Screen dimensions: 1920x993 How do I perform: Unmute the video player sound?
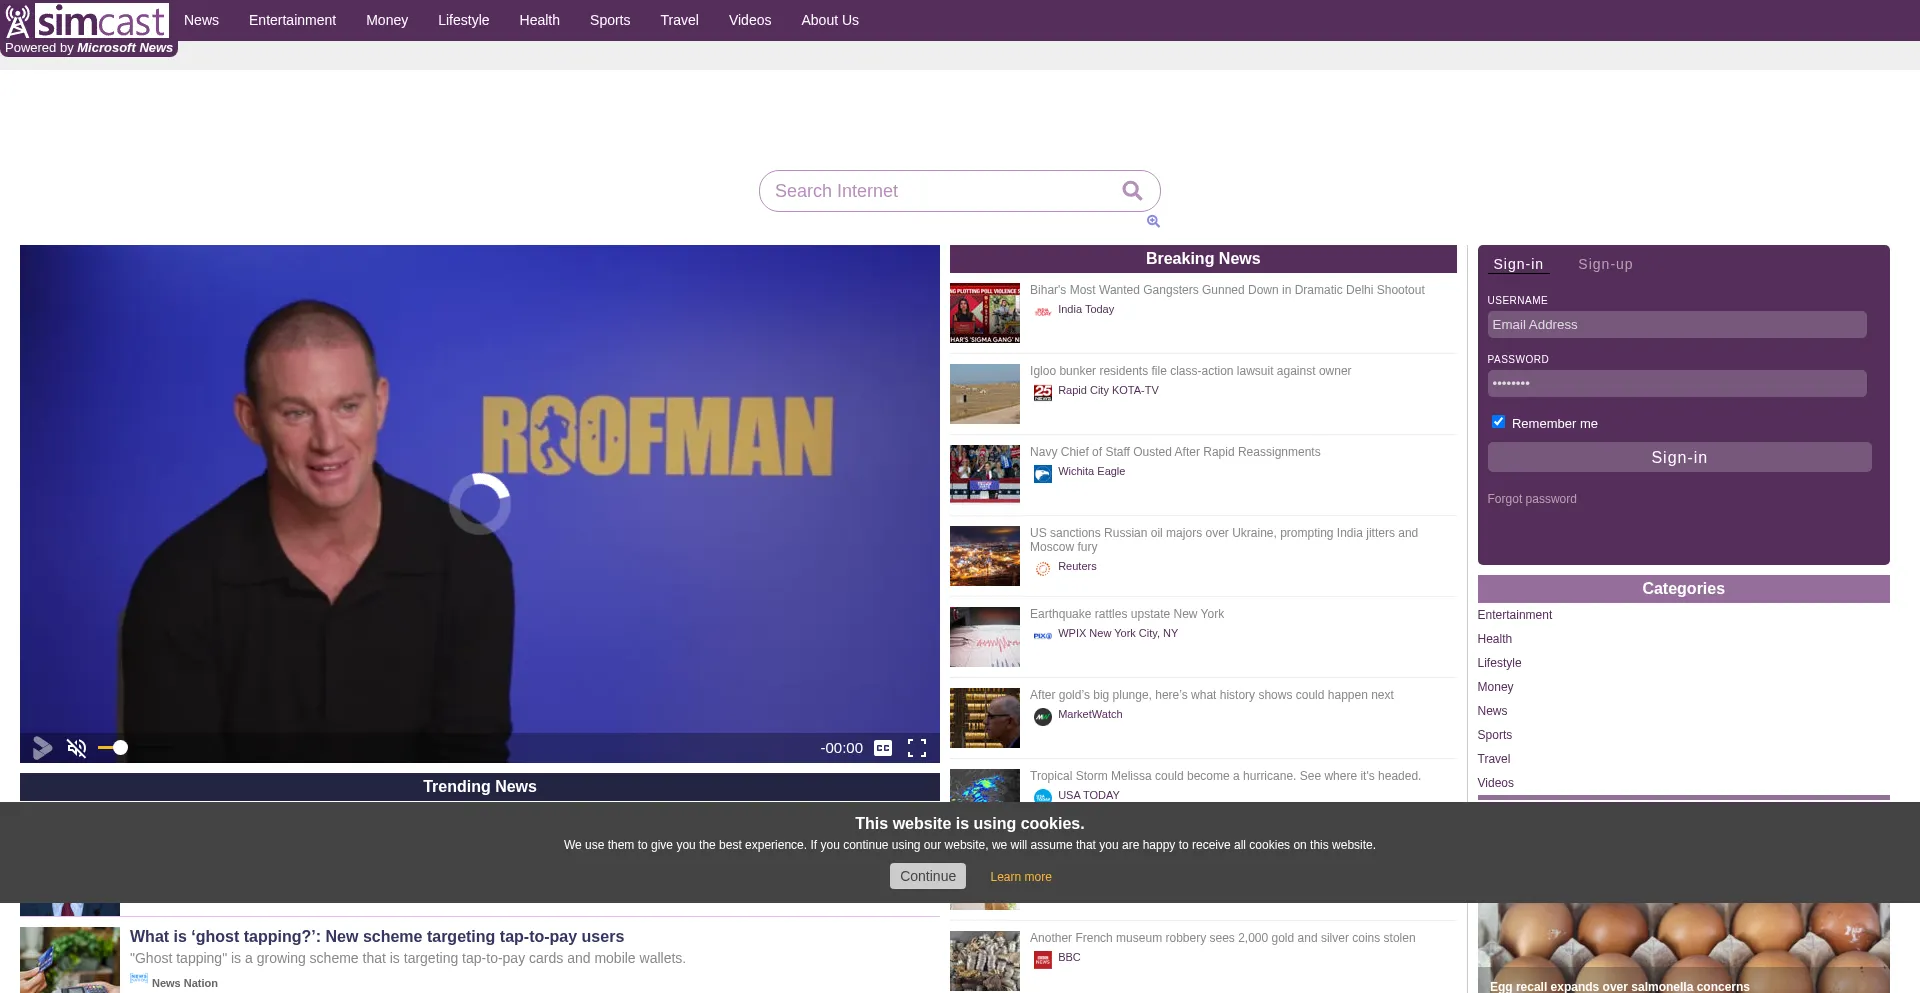pos(77,748)
